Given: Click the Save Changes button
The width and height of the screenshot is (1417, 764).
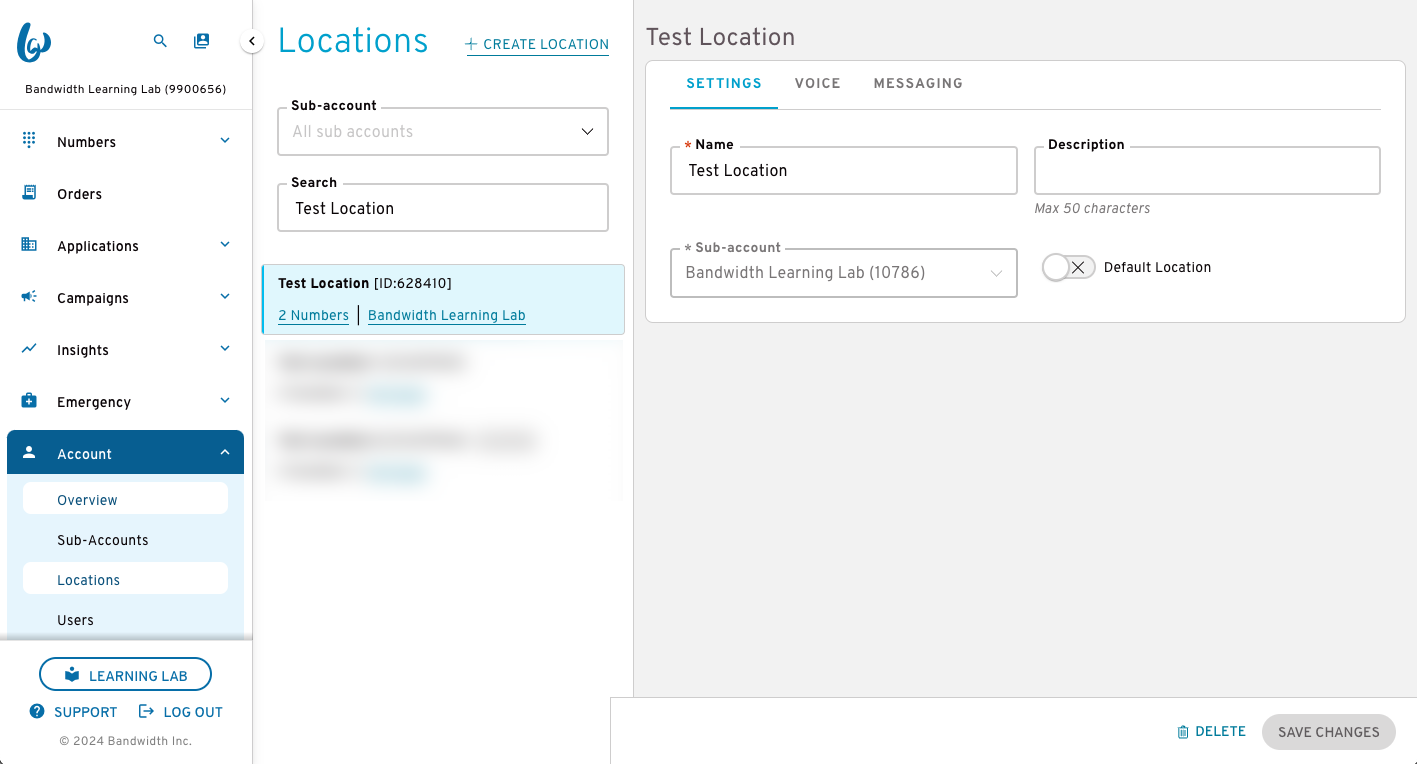Looking at the screenshot, I should [1328, 732].
